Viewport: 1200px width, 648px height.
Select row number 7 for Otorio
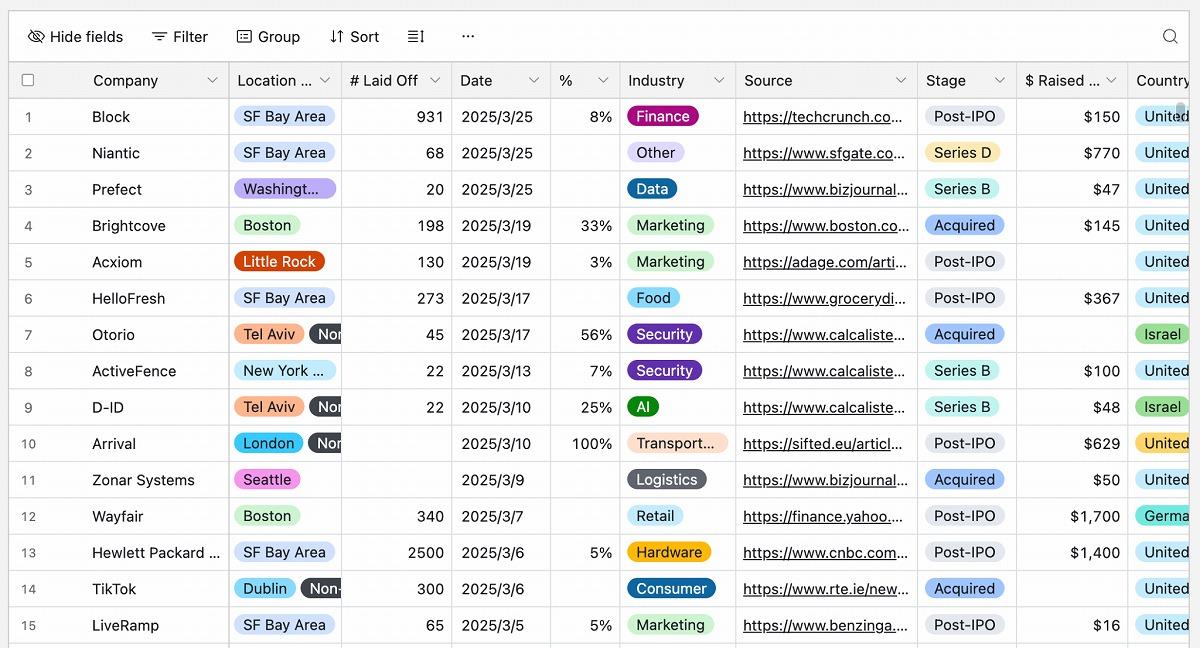point(28,335)
